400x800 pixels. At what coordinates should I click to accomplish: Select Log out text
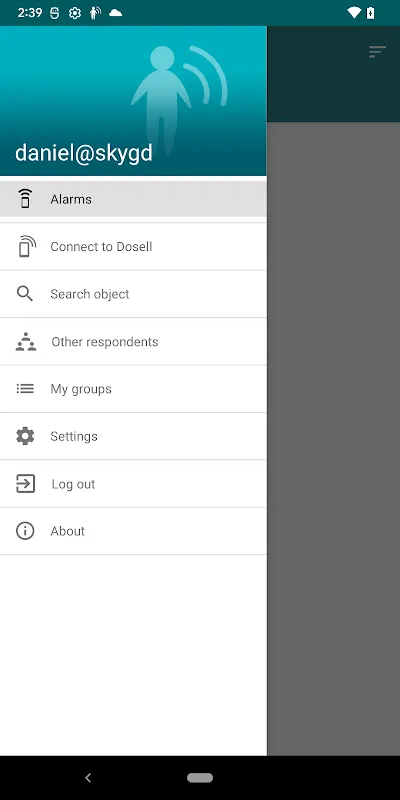coord(73,484)
